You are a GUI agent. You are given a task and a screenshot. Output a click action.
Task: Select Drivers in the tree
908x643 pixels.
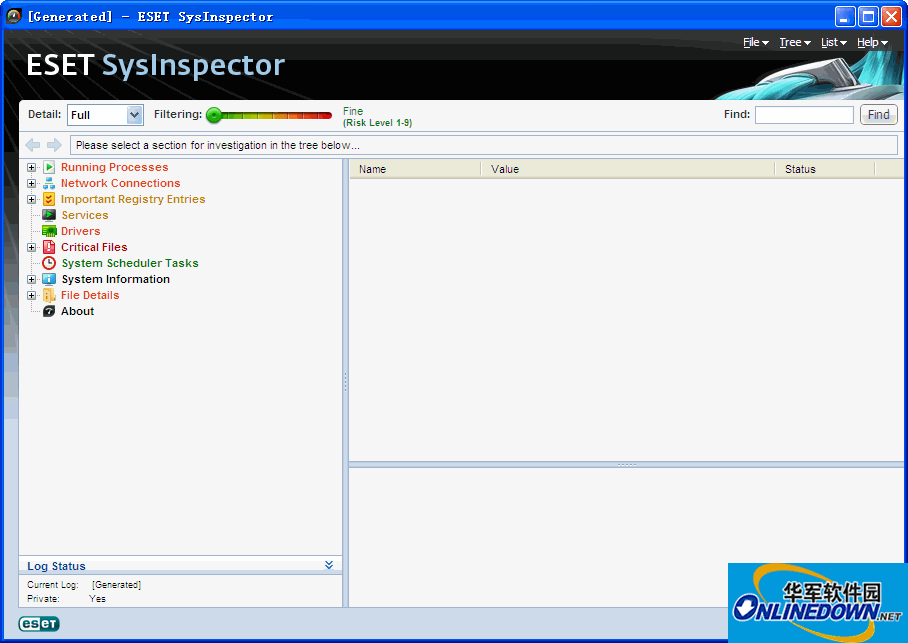(x=80, y=231)
